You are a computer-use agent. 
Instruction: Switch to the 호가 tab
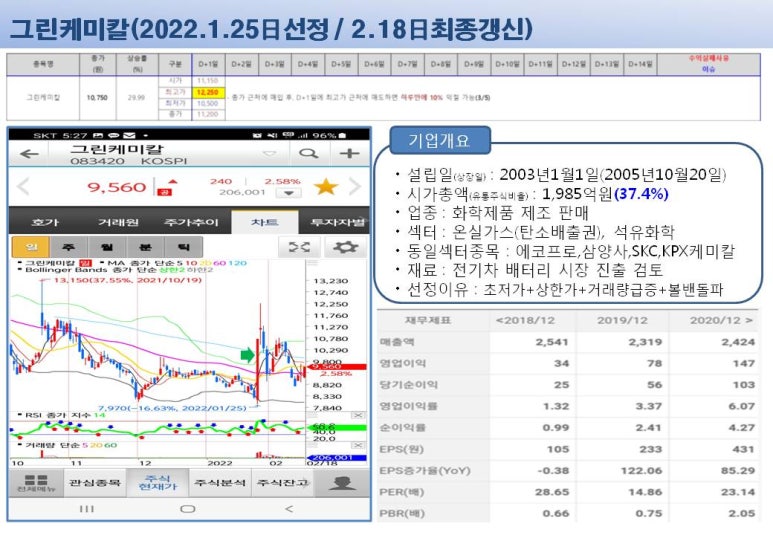point(45,222)
